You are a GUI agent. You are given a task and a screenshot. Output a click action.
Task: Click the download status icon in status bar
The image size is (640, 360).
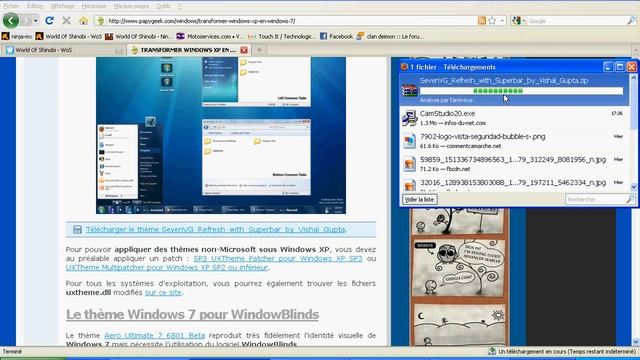point(493,351)
